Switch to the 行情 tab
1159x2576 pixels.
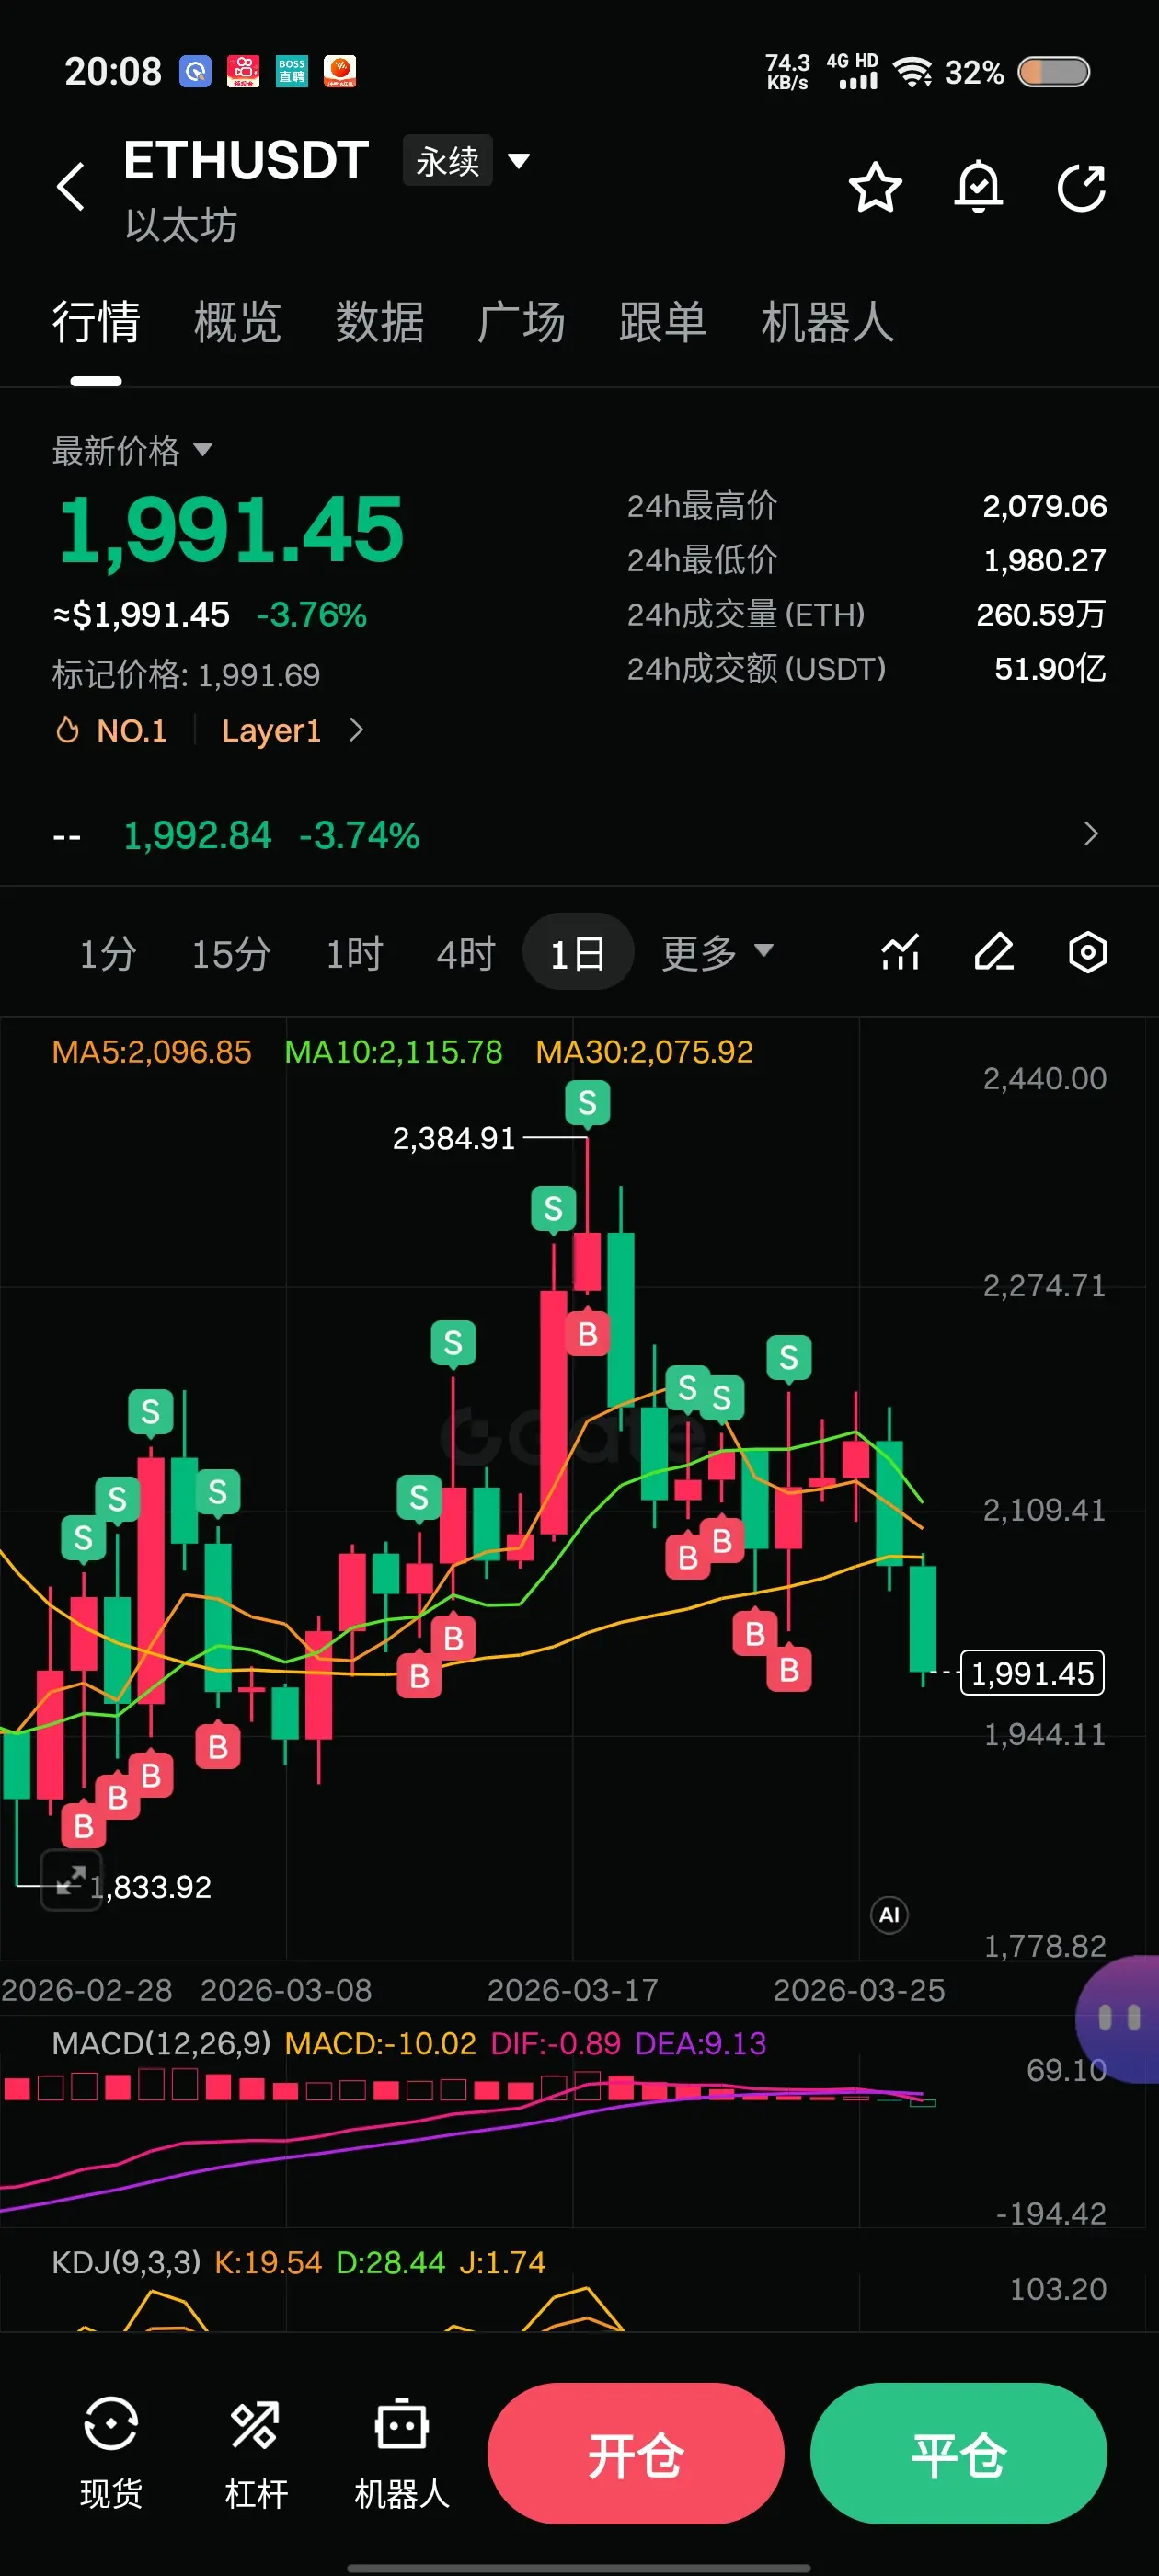point(96,322)
